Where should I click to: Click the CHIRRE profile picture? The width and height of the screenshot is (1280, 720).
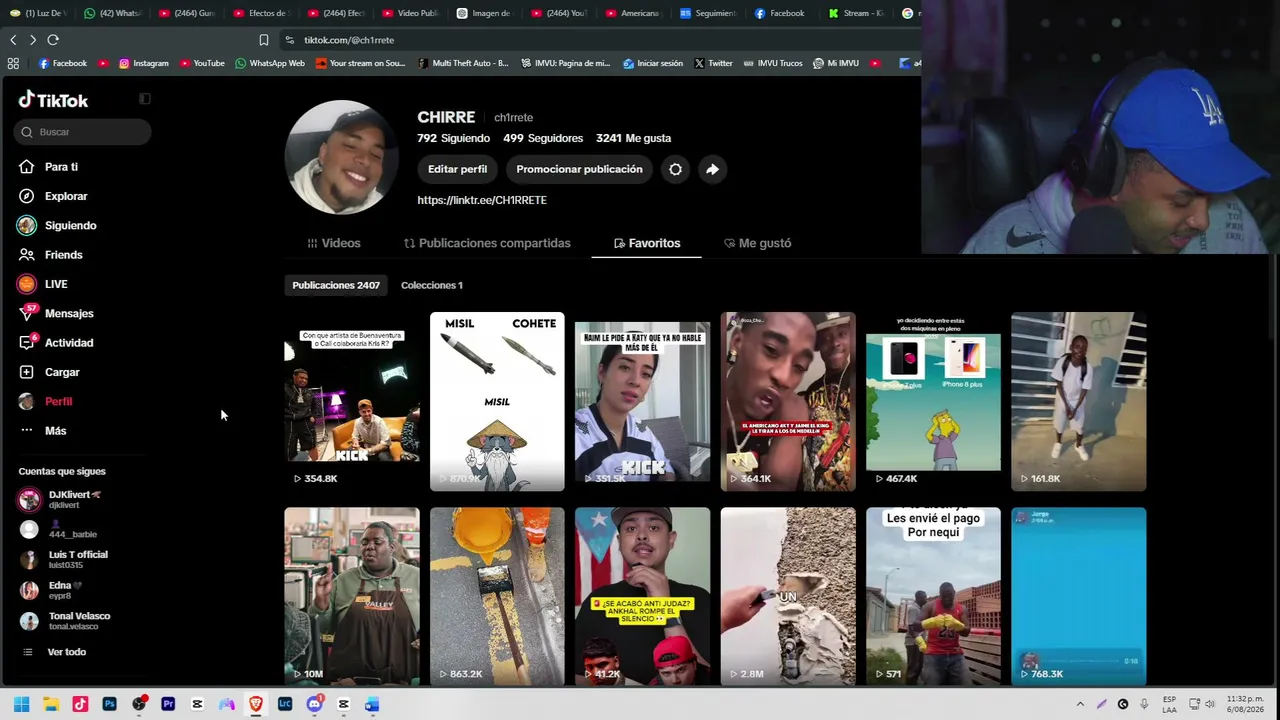tap(341, 157)
